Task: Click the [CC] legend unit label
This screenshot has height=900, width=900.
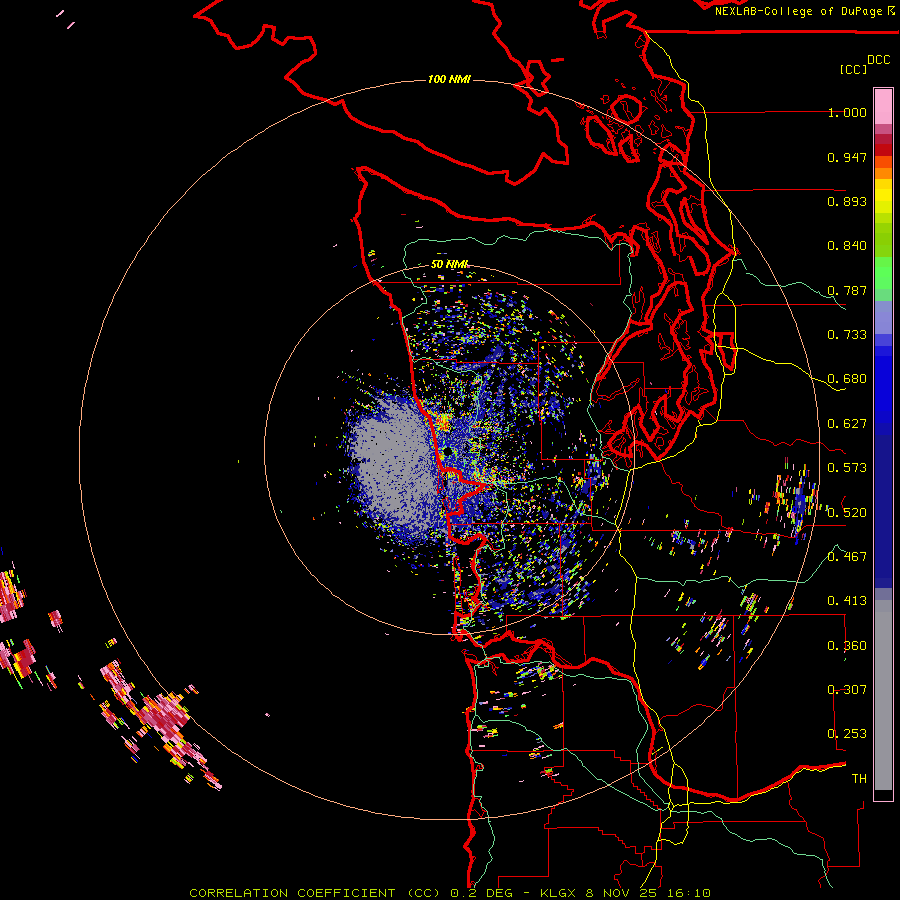Action: point(853,69)
